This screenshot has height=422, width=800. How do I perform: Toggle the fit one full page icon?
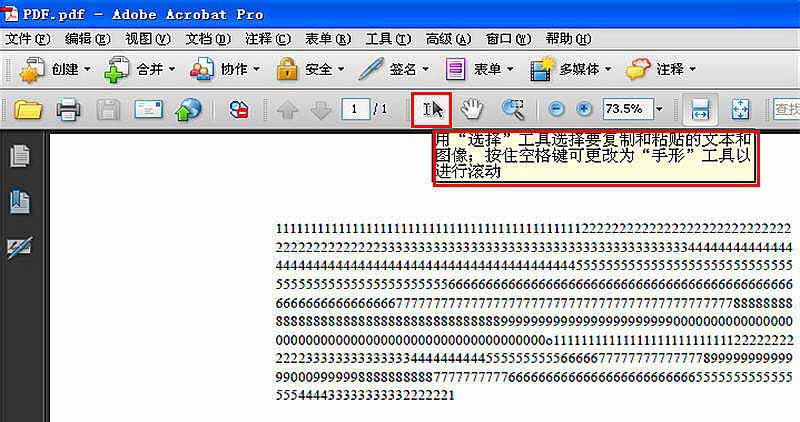point(740,109)
